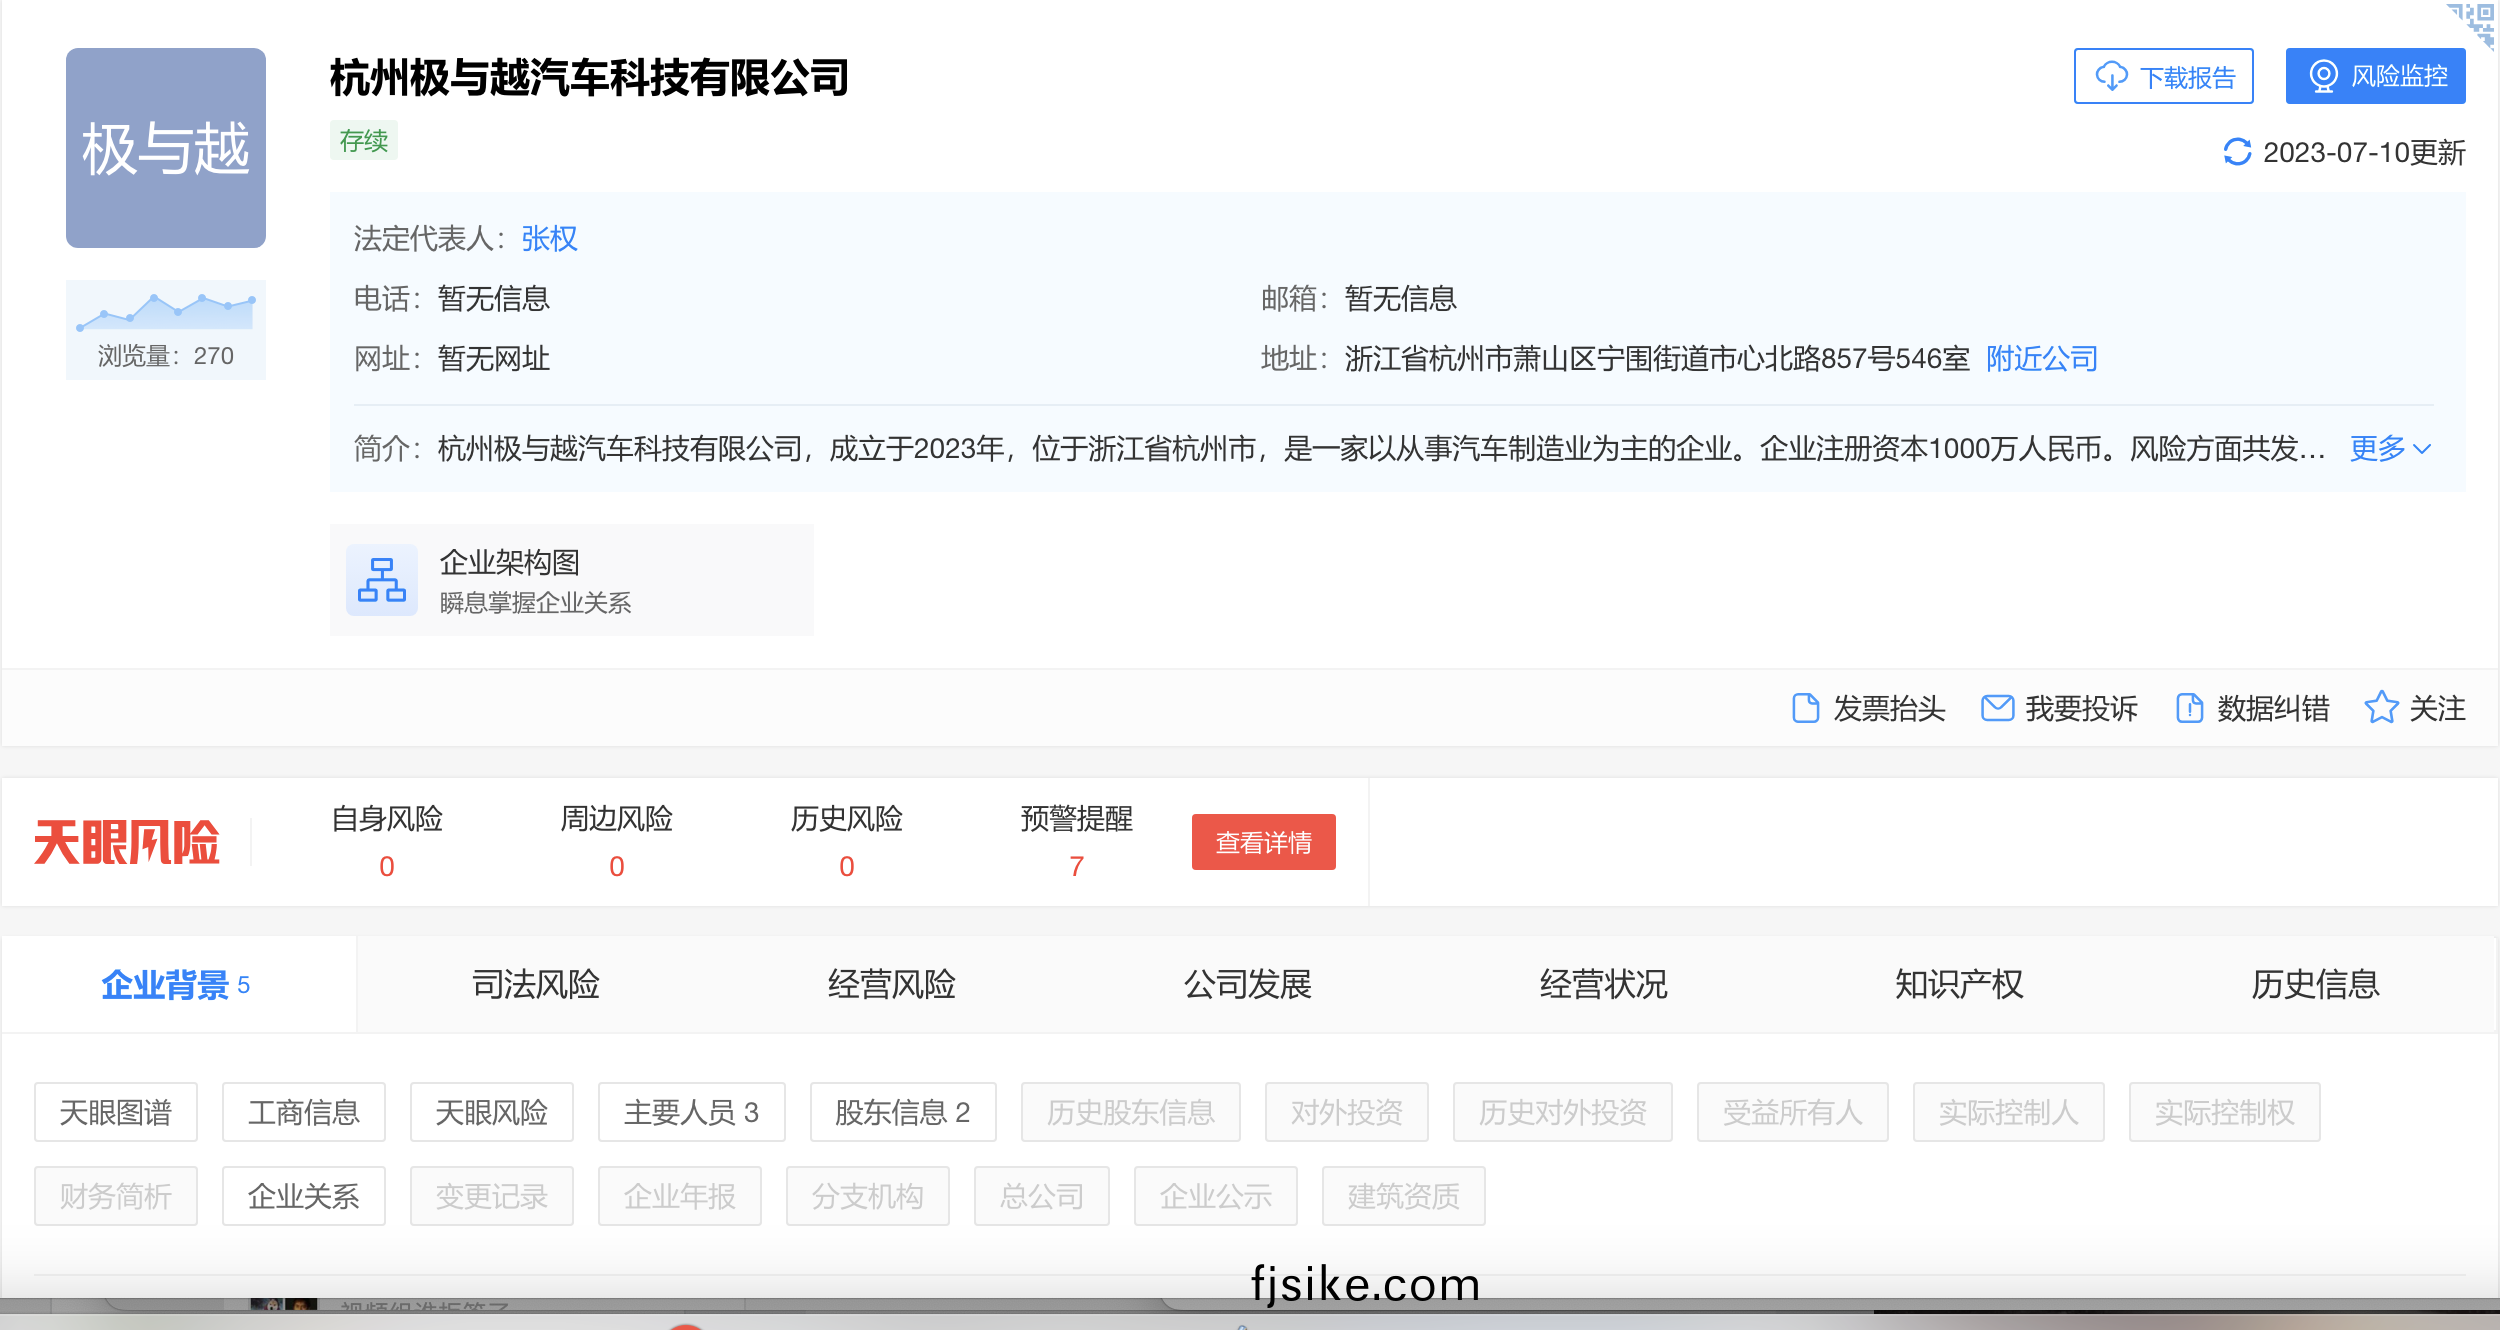2500x1330 pixels.
Task: Select the 主要人员 3 tag
Action: coord(691,1112)
